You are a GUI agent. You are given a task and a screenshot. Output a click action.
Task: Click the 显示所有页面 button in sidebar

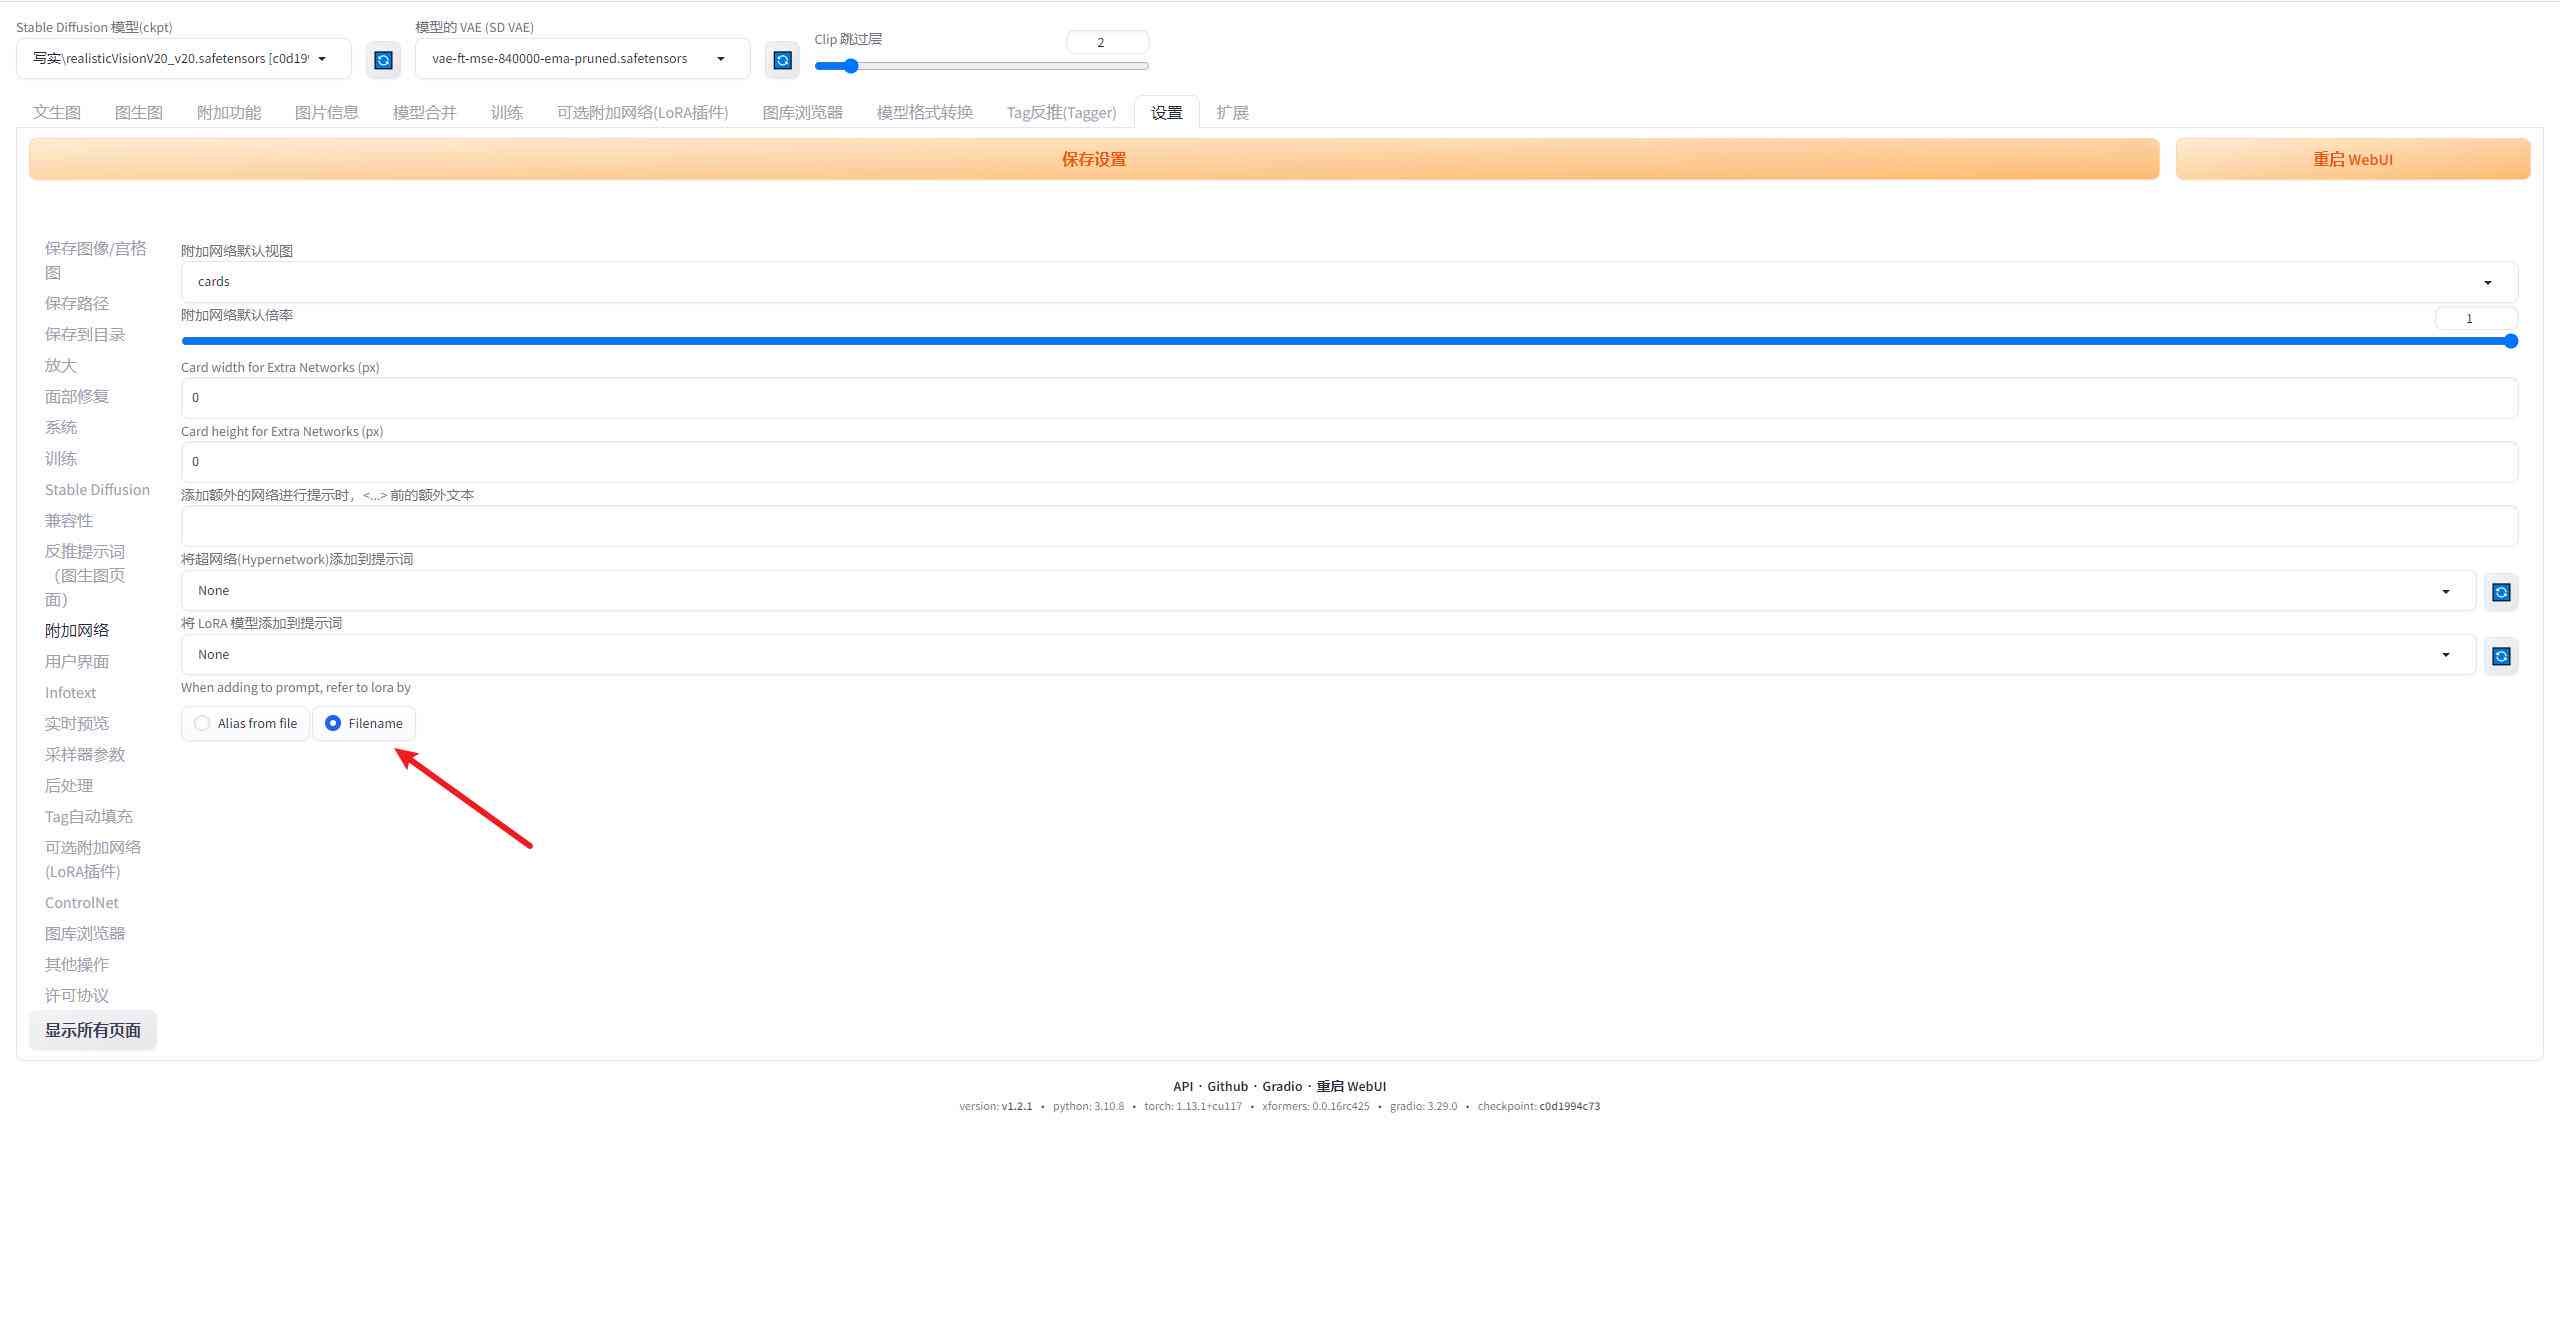coord(93,1029)
